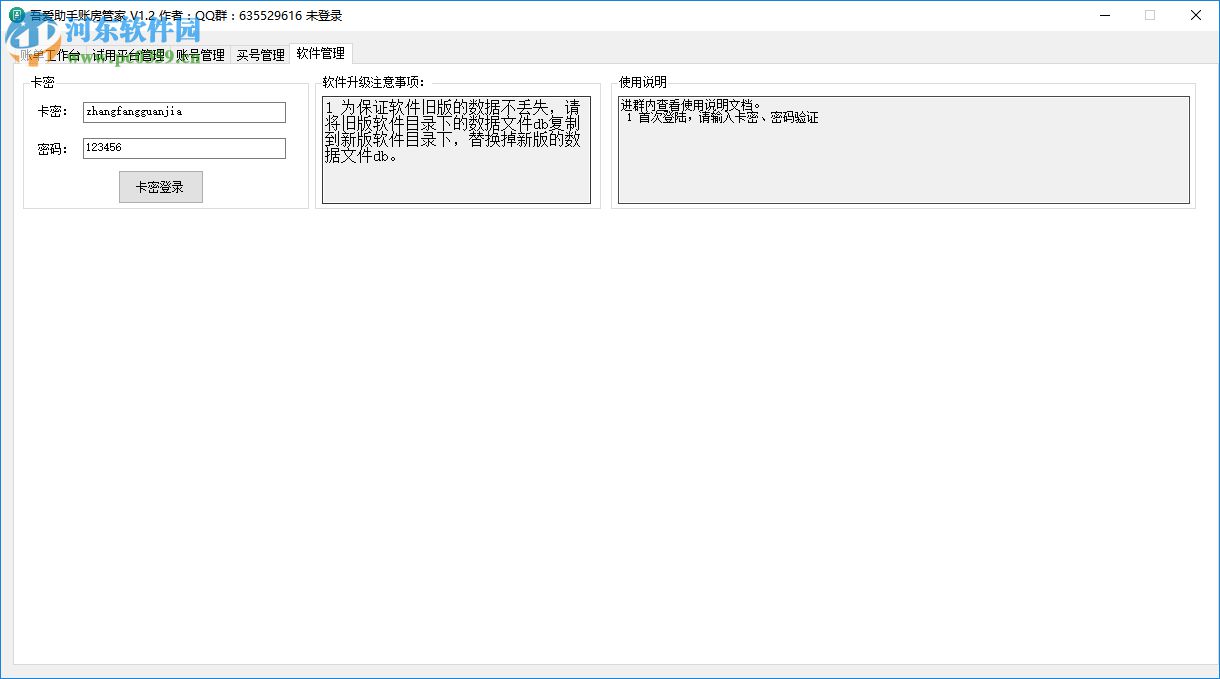
Task: Activate the 软件管理 tab
Action: coord(320,55)
